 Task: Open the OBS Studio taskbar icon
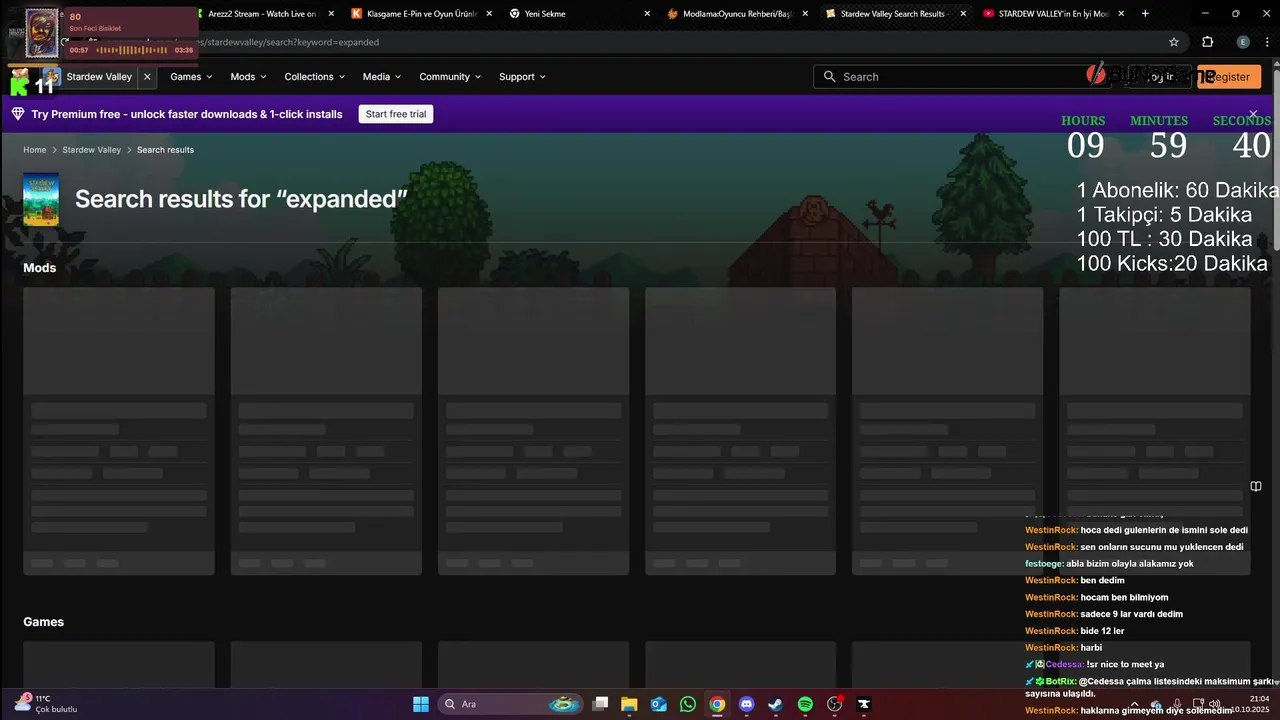tap(835, 704)
